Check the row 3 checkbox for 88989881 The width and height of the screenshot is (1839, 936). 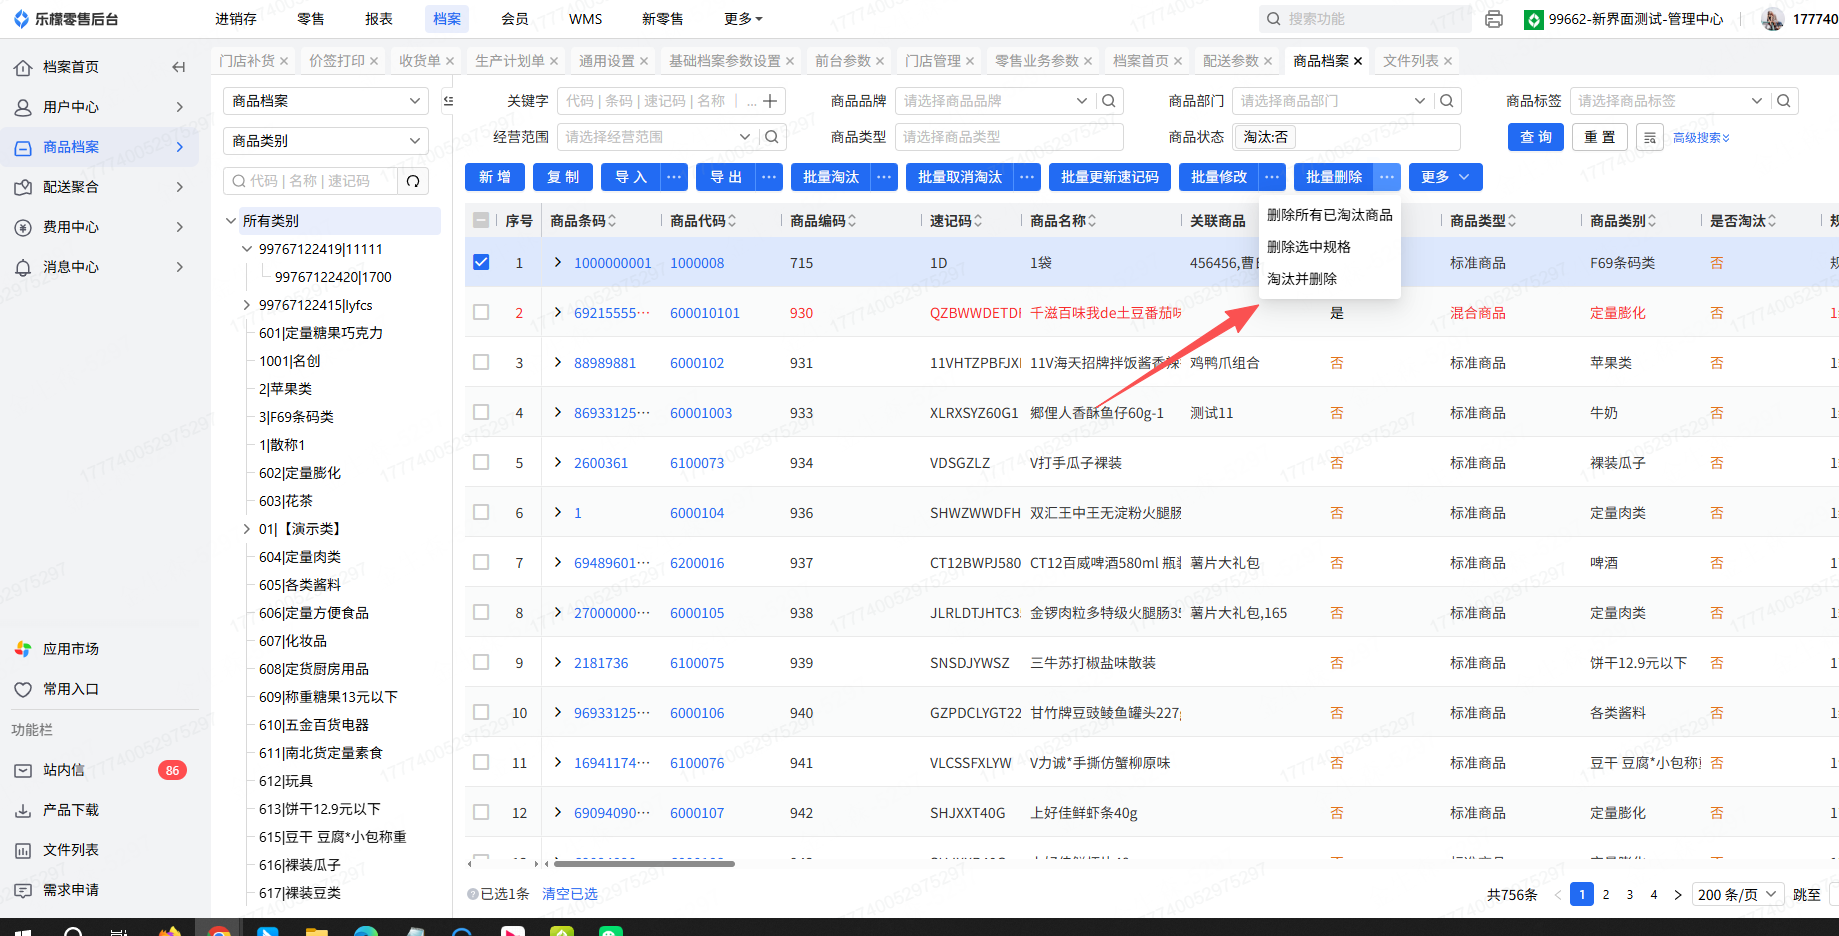tap(481, 362)
